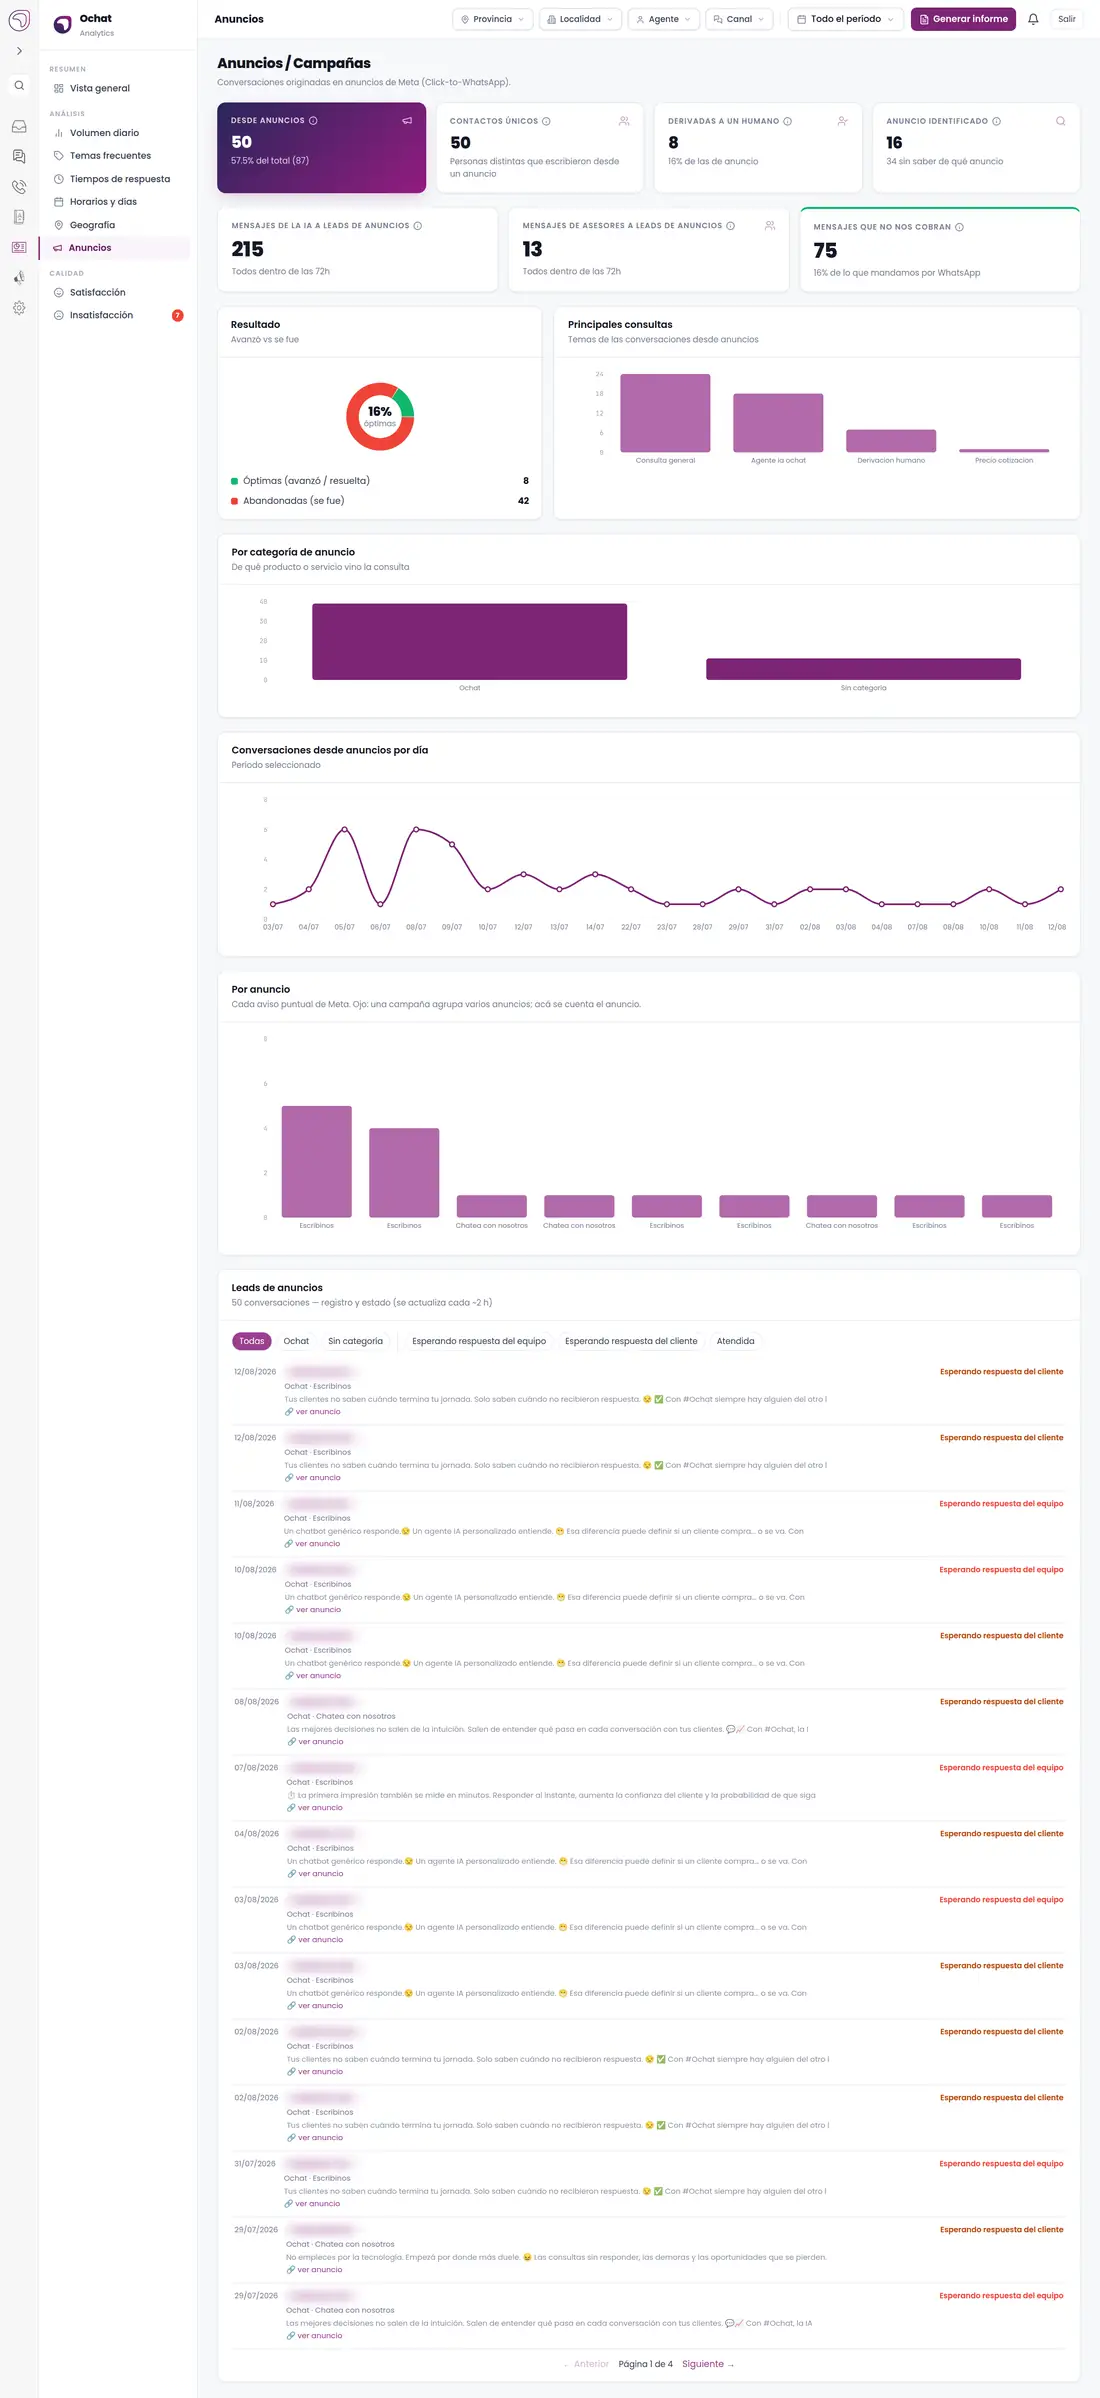The image size is (1100, 2398).
Task: Click the search icon in left rail
Action: [19, 86]
